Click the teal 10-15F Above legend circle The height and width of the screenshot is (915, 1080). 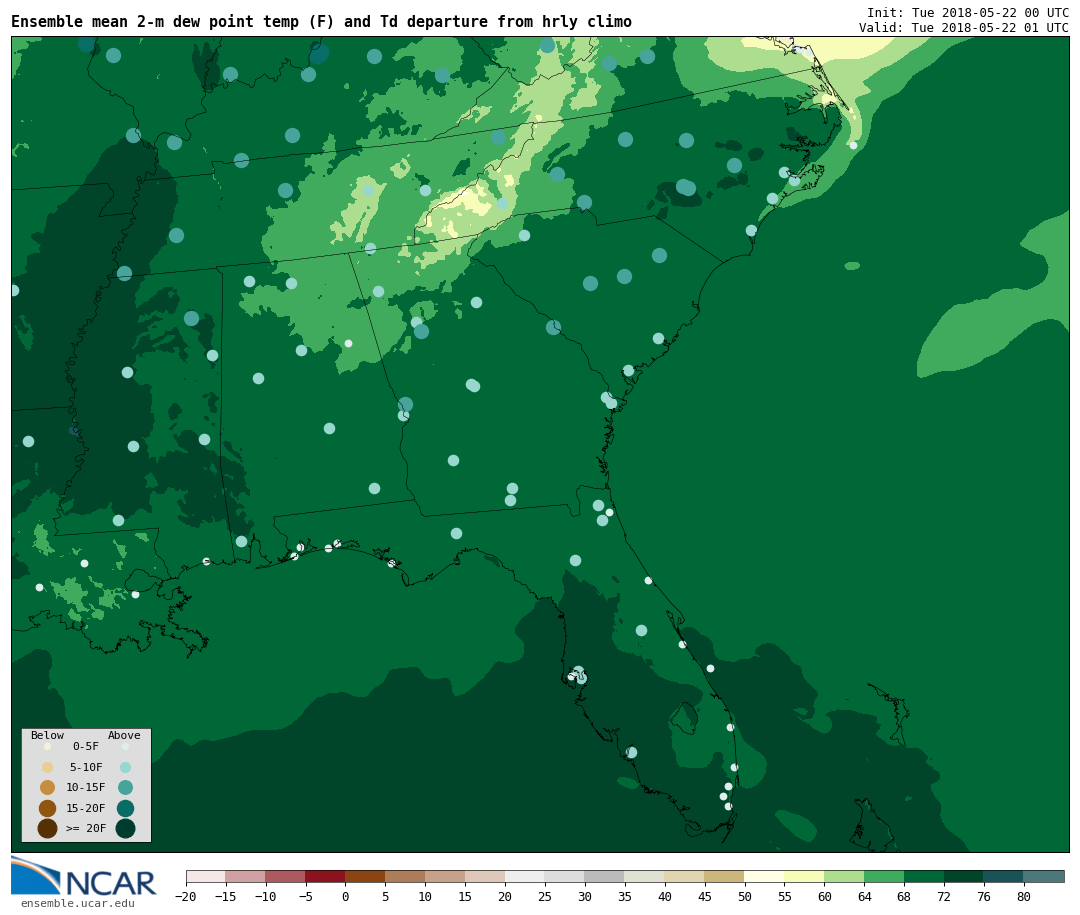pos(125,787)
